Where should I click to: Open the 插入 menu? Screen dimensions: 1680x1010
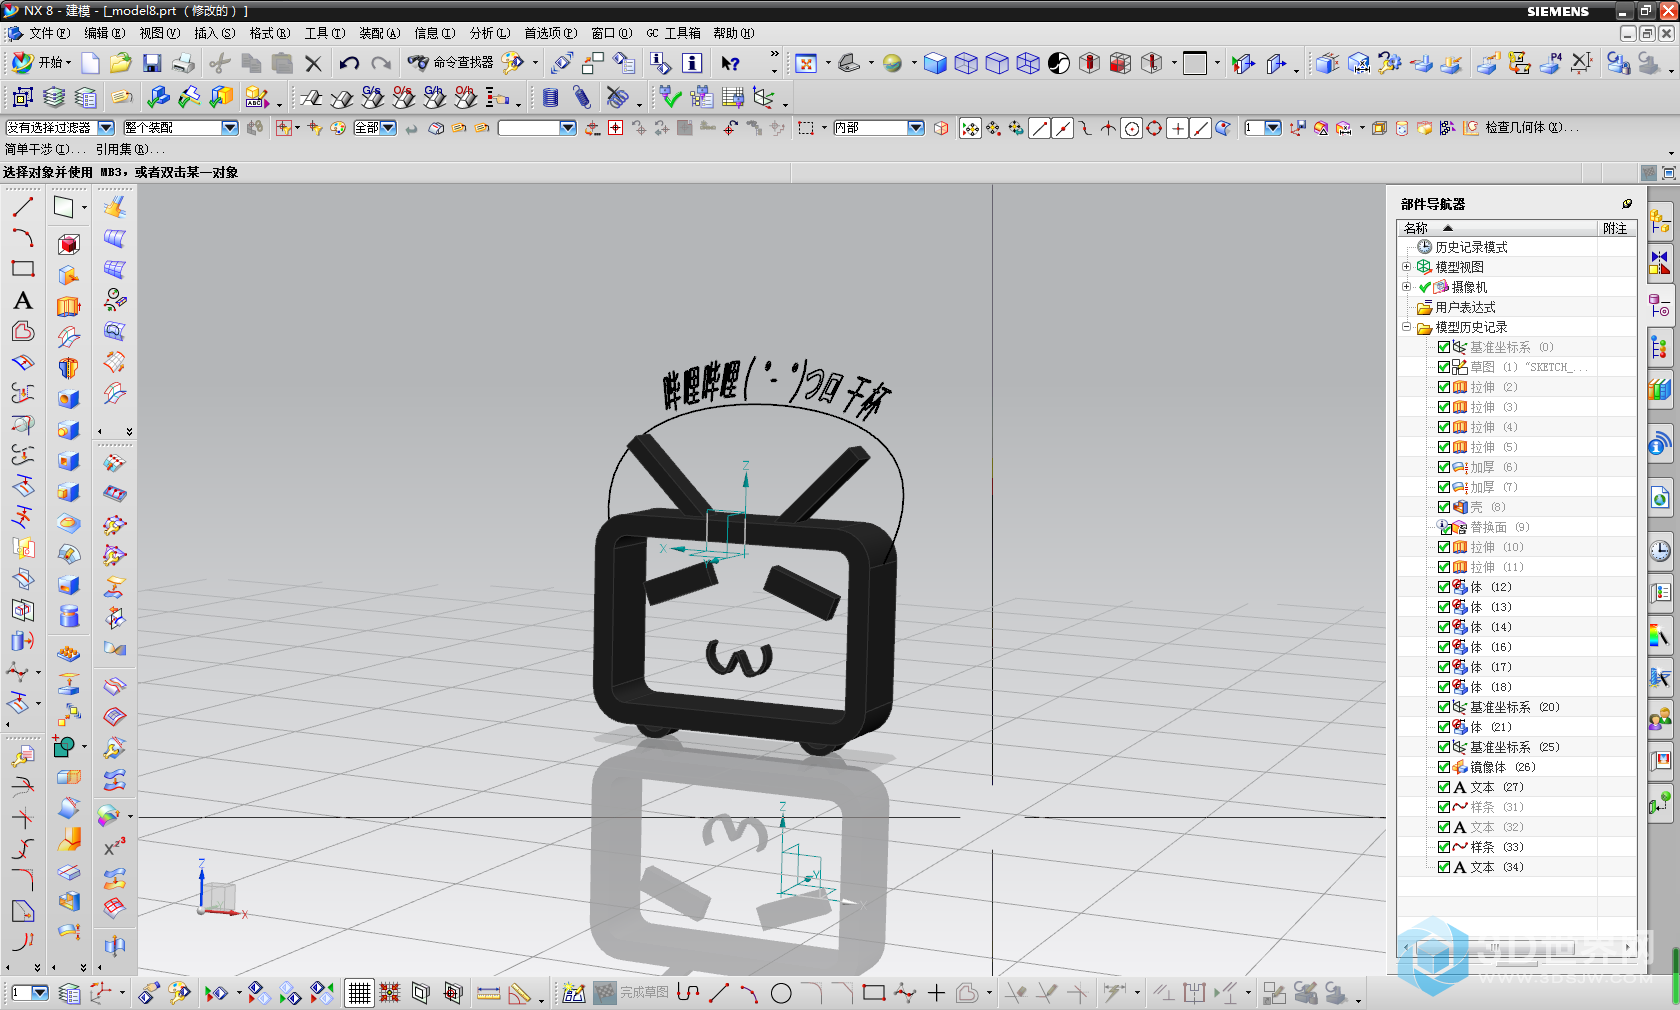(215, 33)
